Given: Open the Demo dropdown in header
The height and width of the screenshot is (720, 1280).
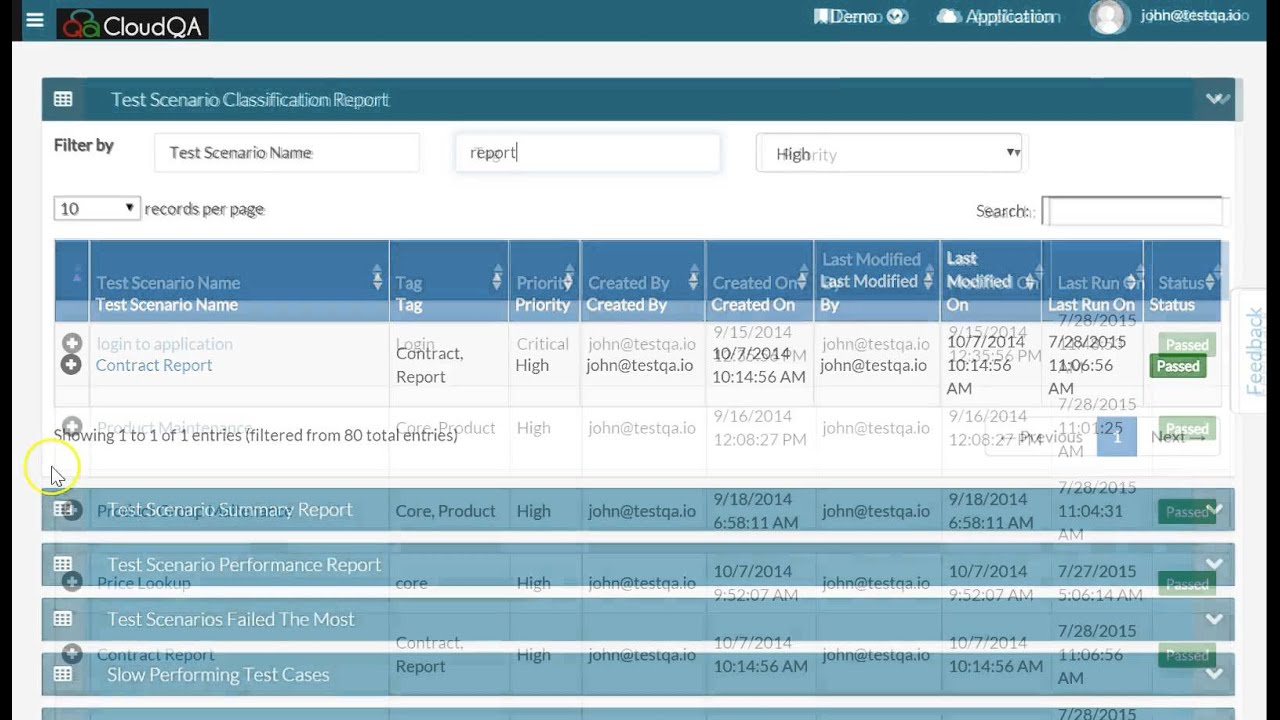Looking at the screenshot, I should [860, 16].
